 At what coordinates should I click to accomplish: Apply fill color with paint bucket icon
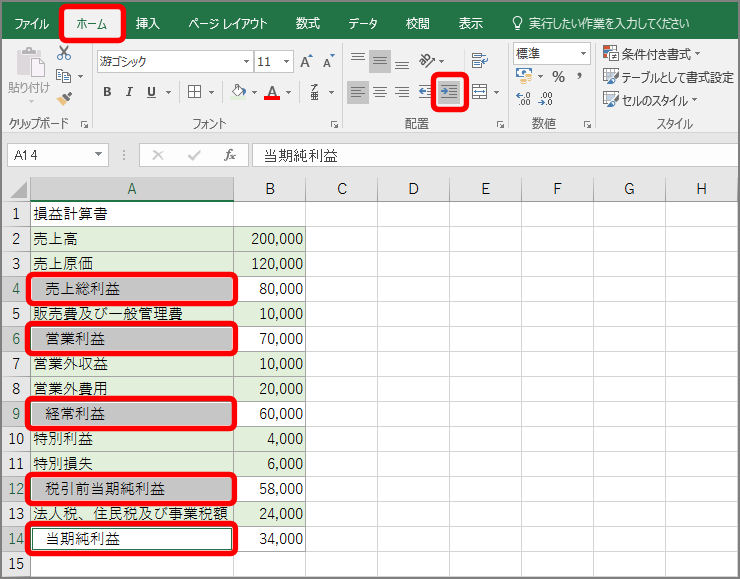point(239,91)
